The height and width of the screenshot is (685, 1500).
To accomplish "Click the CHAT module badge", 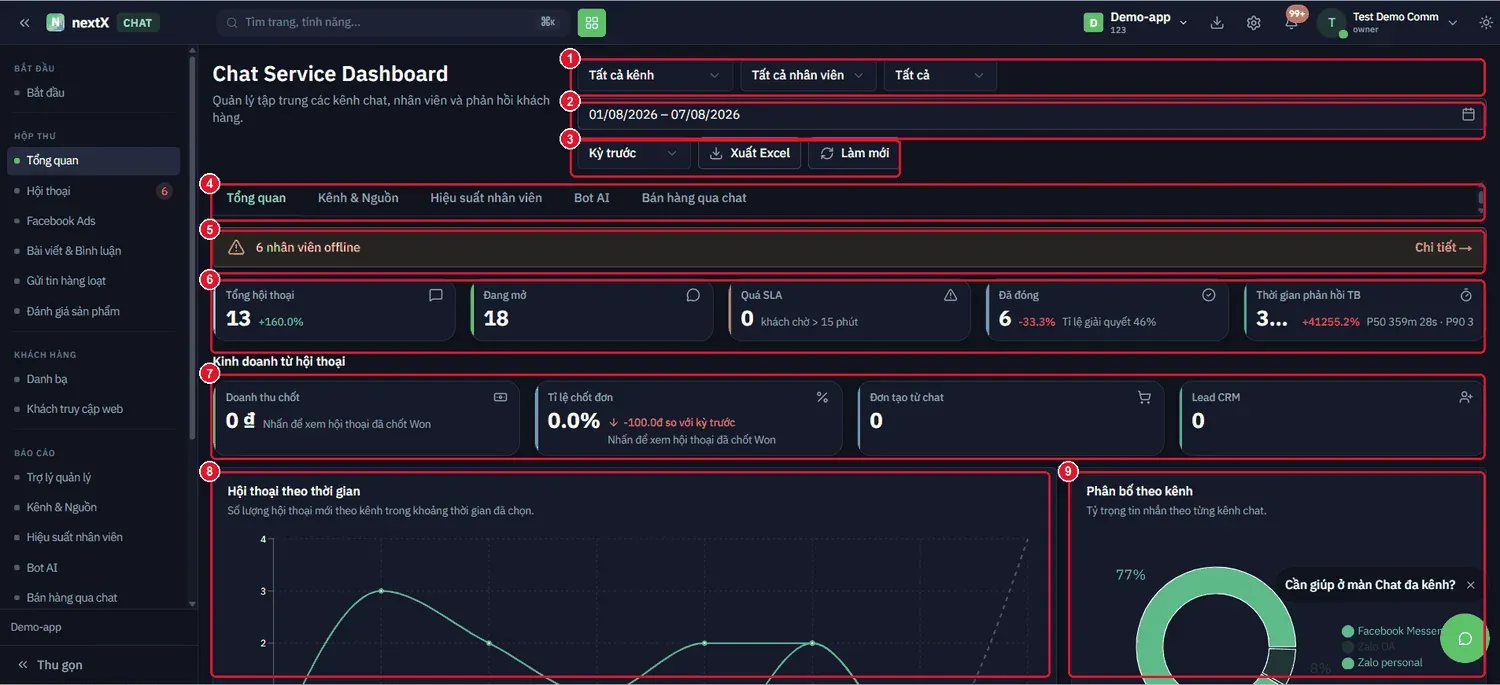I will coord(137,22).
